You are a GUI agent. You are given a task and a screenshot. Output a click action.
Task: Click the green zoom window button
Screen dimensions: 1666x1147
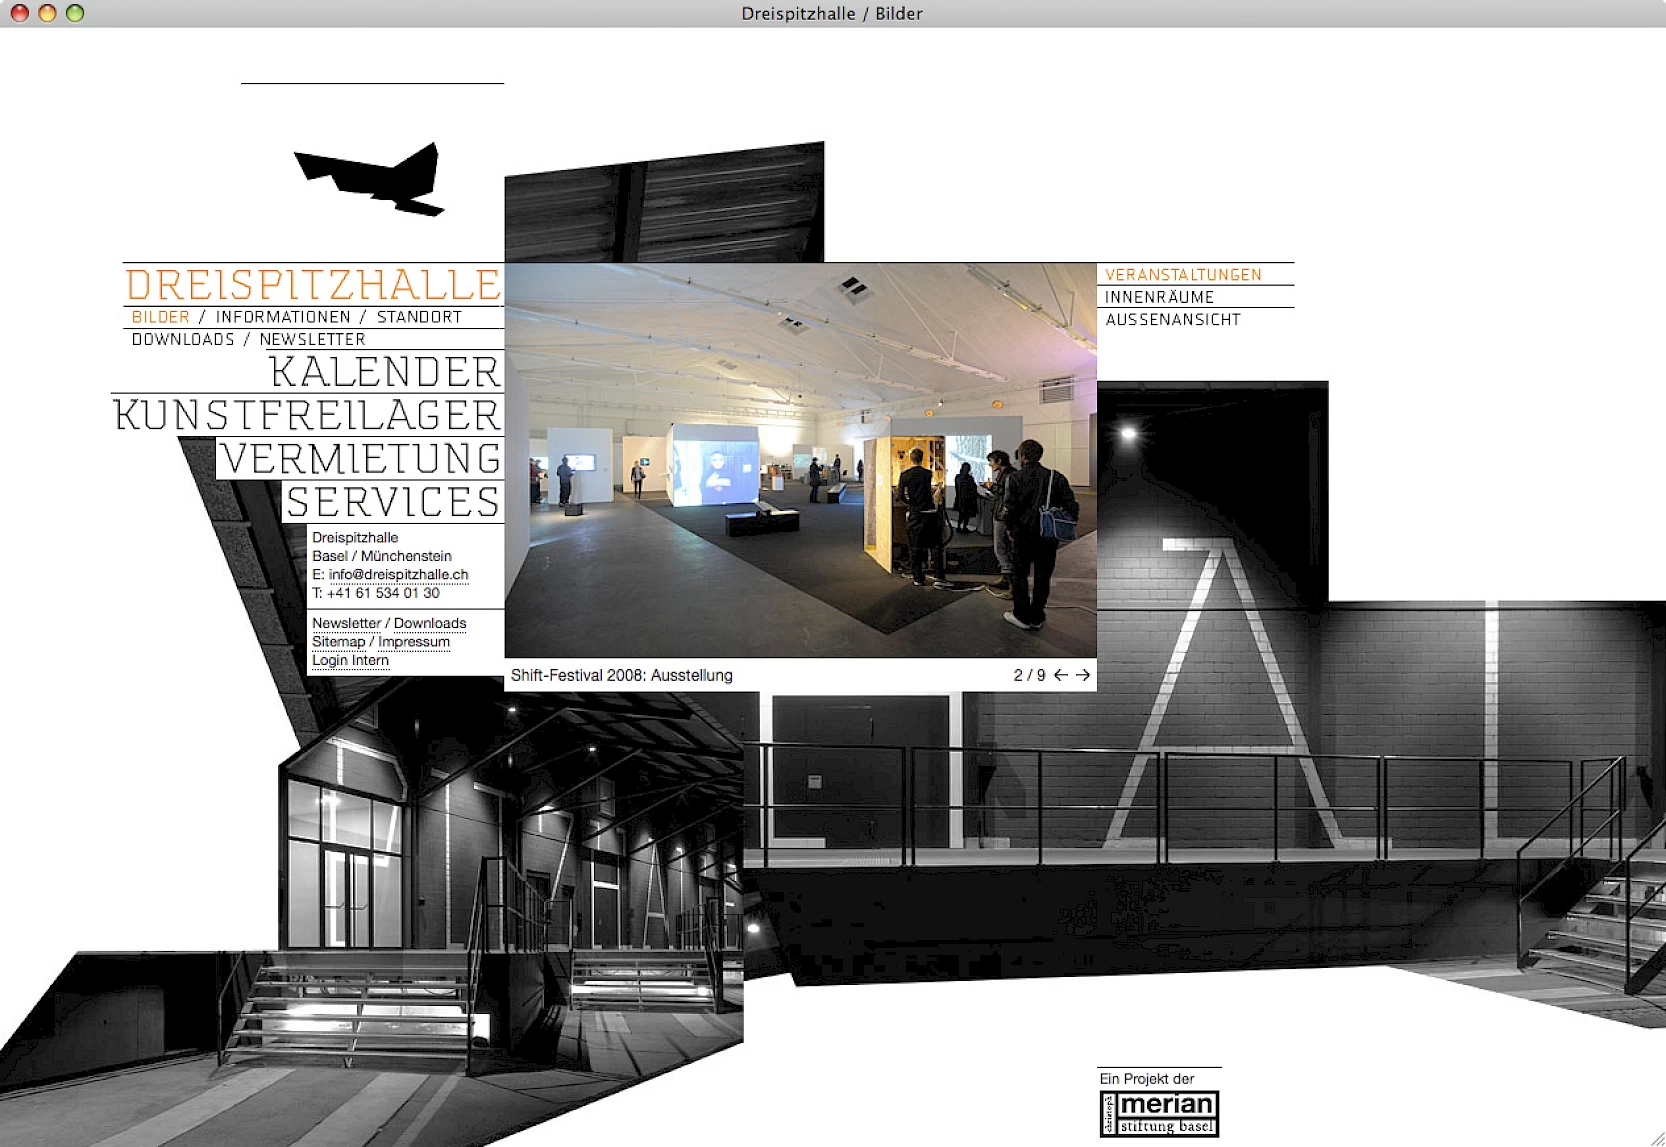[75, 13]
